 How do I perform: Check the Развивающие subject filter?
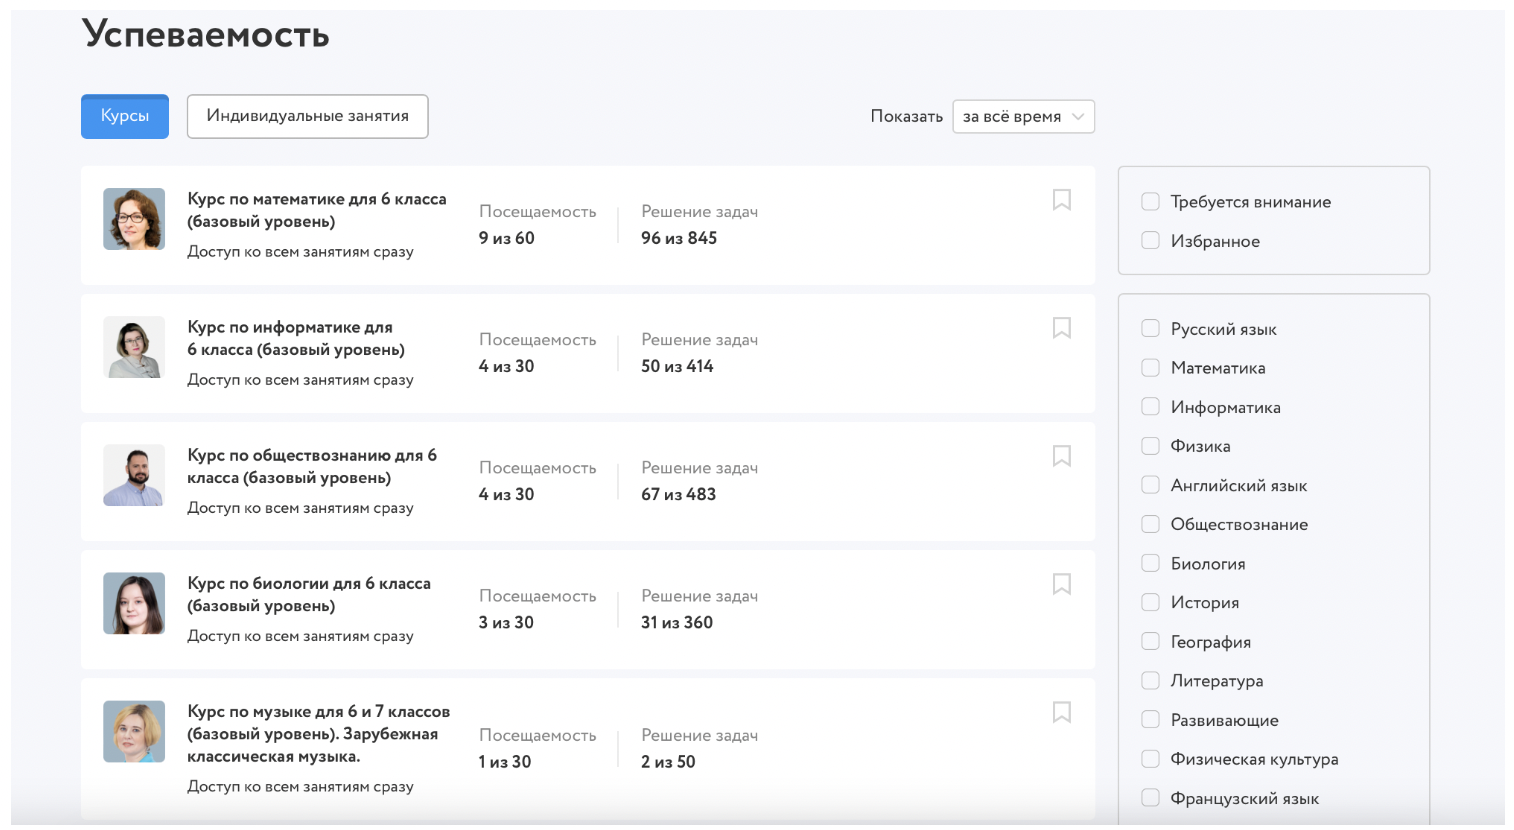point(1151,720)
